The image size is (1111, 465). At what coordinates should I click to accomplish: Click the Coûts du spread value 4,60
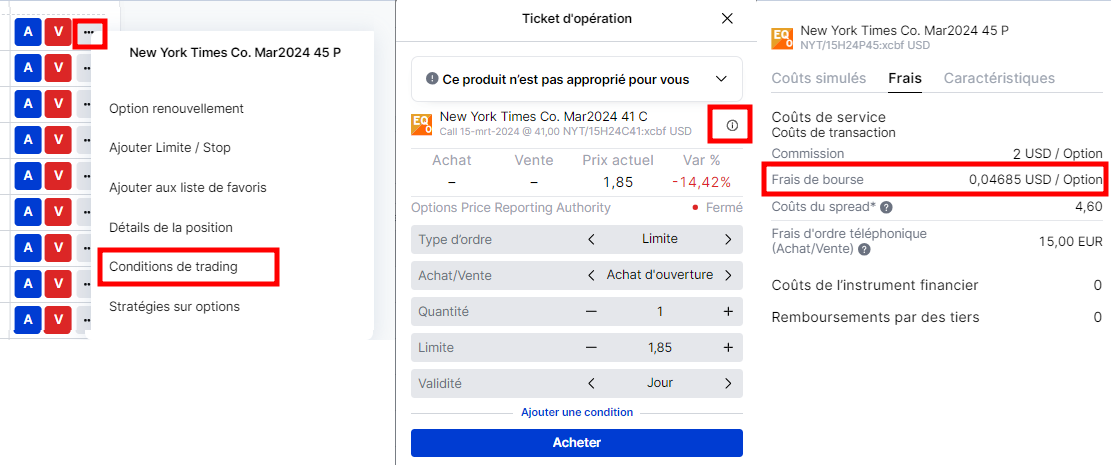1088,207
